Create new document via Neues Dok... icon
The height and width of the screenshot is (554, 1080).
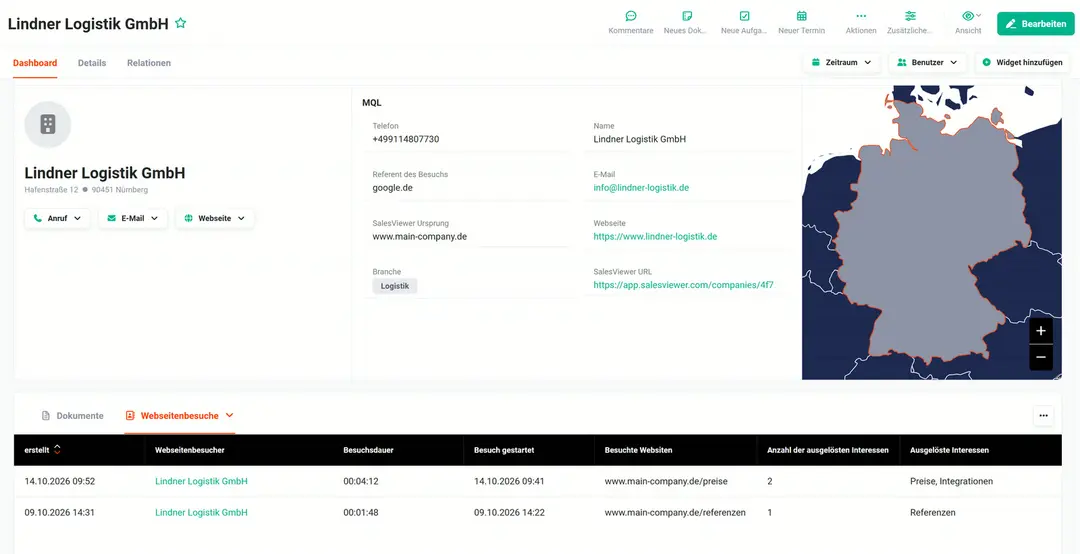pyautogui.click(x=687, y=16)
